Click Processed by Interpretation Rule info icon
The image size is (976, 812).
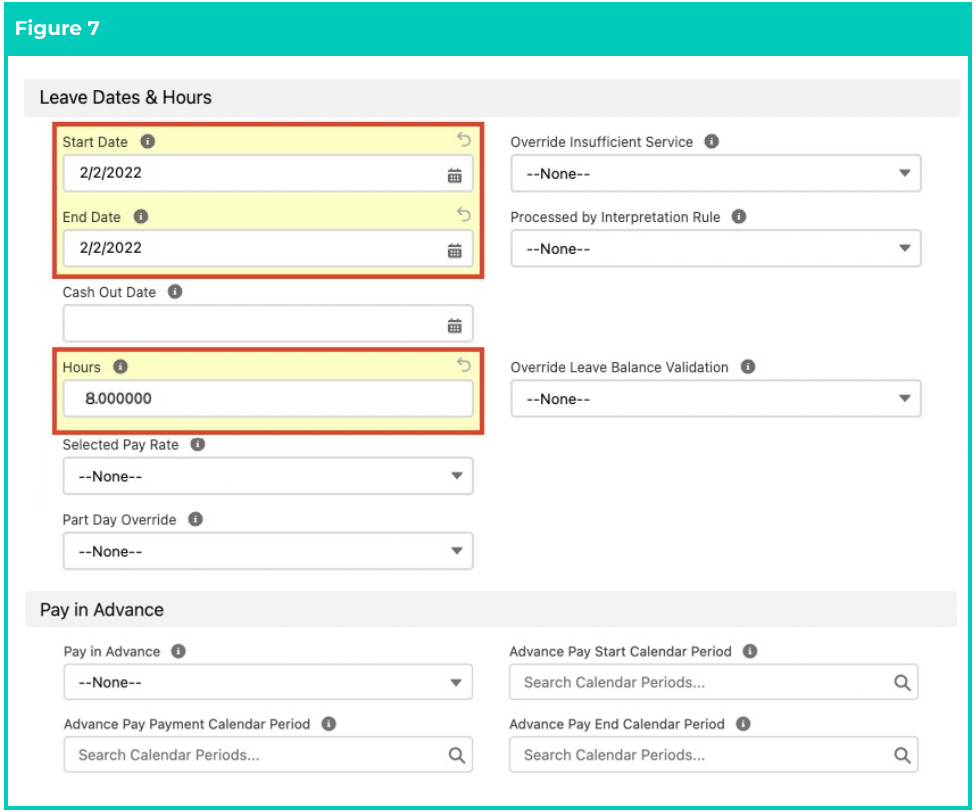[739, 217]
